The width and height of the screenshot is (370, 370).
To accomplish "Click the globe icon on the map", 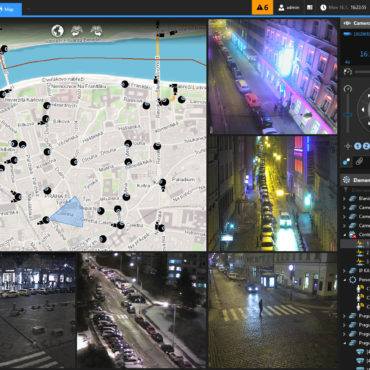I will tap(58, 31).
